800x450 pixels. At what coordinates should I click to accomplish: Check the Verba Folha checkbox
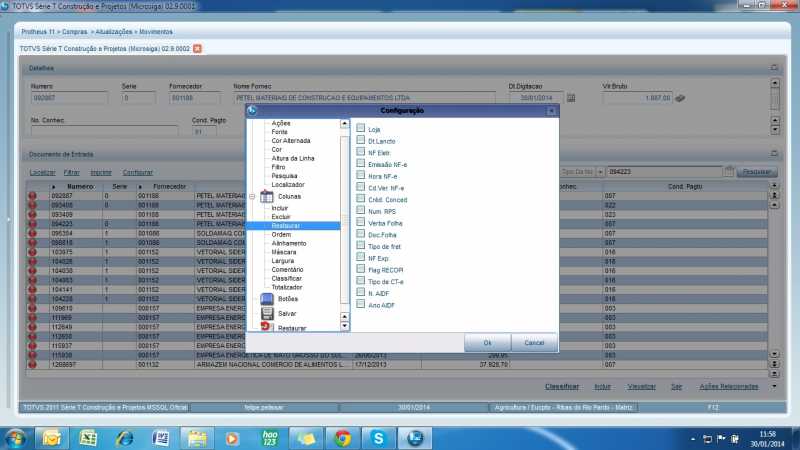361,222
